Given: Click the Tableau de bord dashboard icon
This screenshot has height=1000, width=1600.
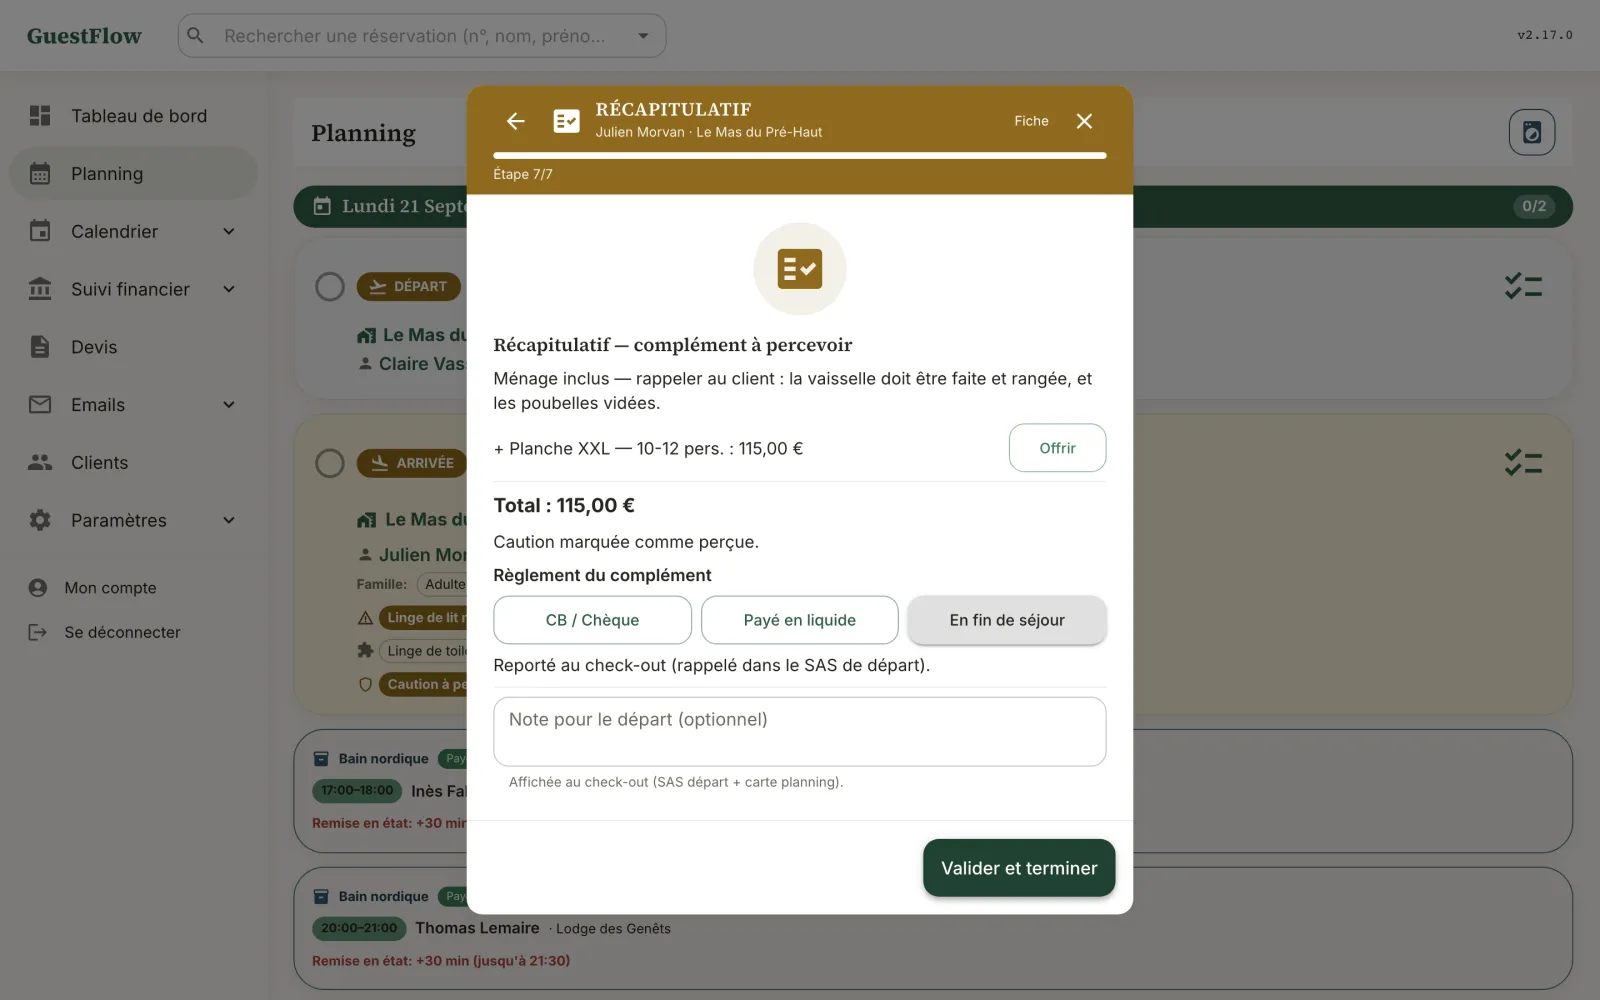Looking at the screenshot, I should click(40, 116).
